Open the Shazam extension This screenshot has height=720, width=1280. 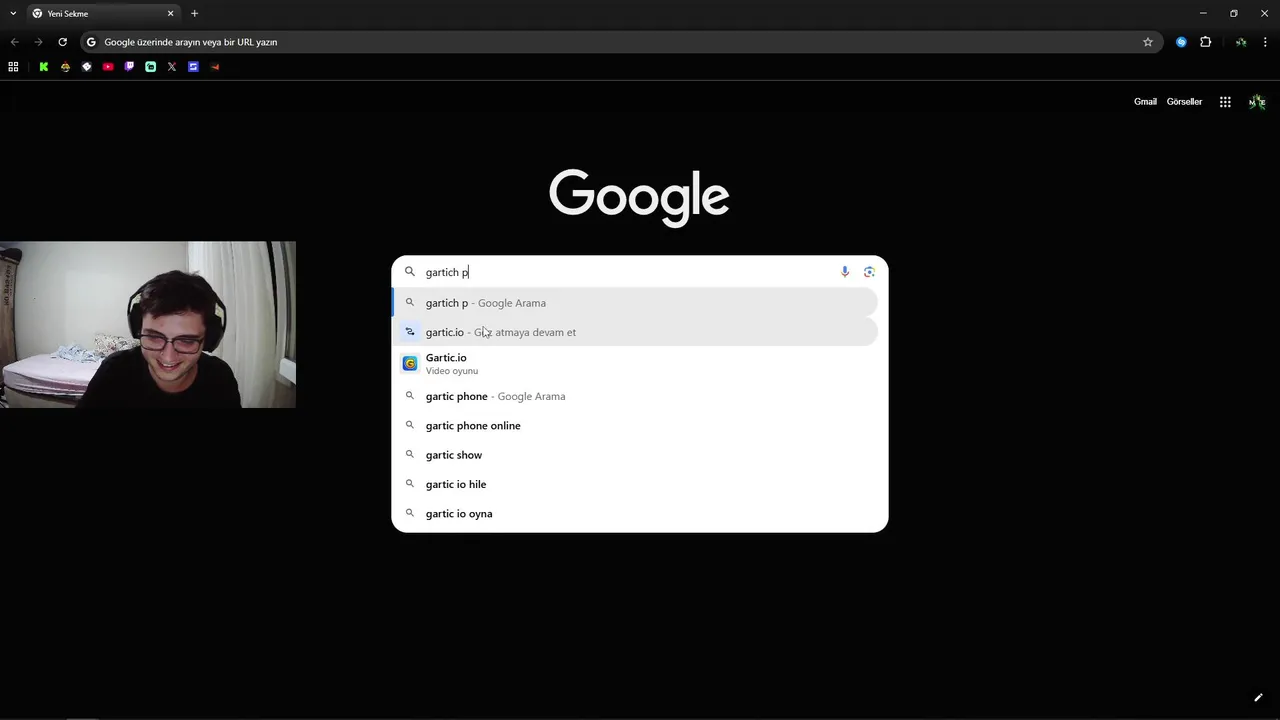point(1181,42)
